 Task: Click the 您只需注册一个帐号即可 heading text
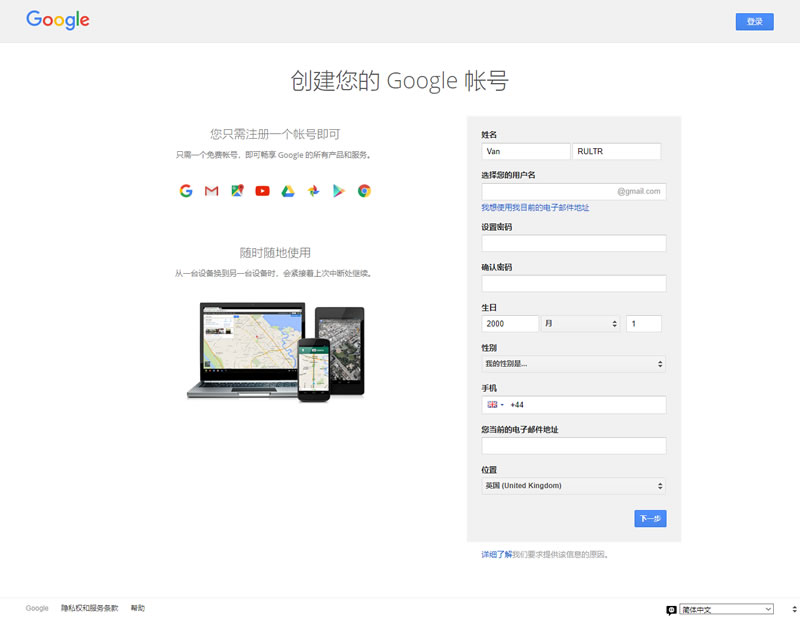275,134
